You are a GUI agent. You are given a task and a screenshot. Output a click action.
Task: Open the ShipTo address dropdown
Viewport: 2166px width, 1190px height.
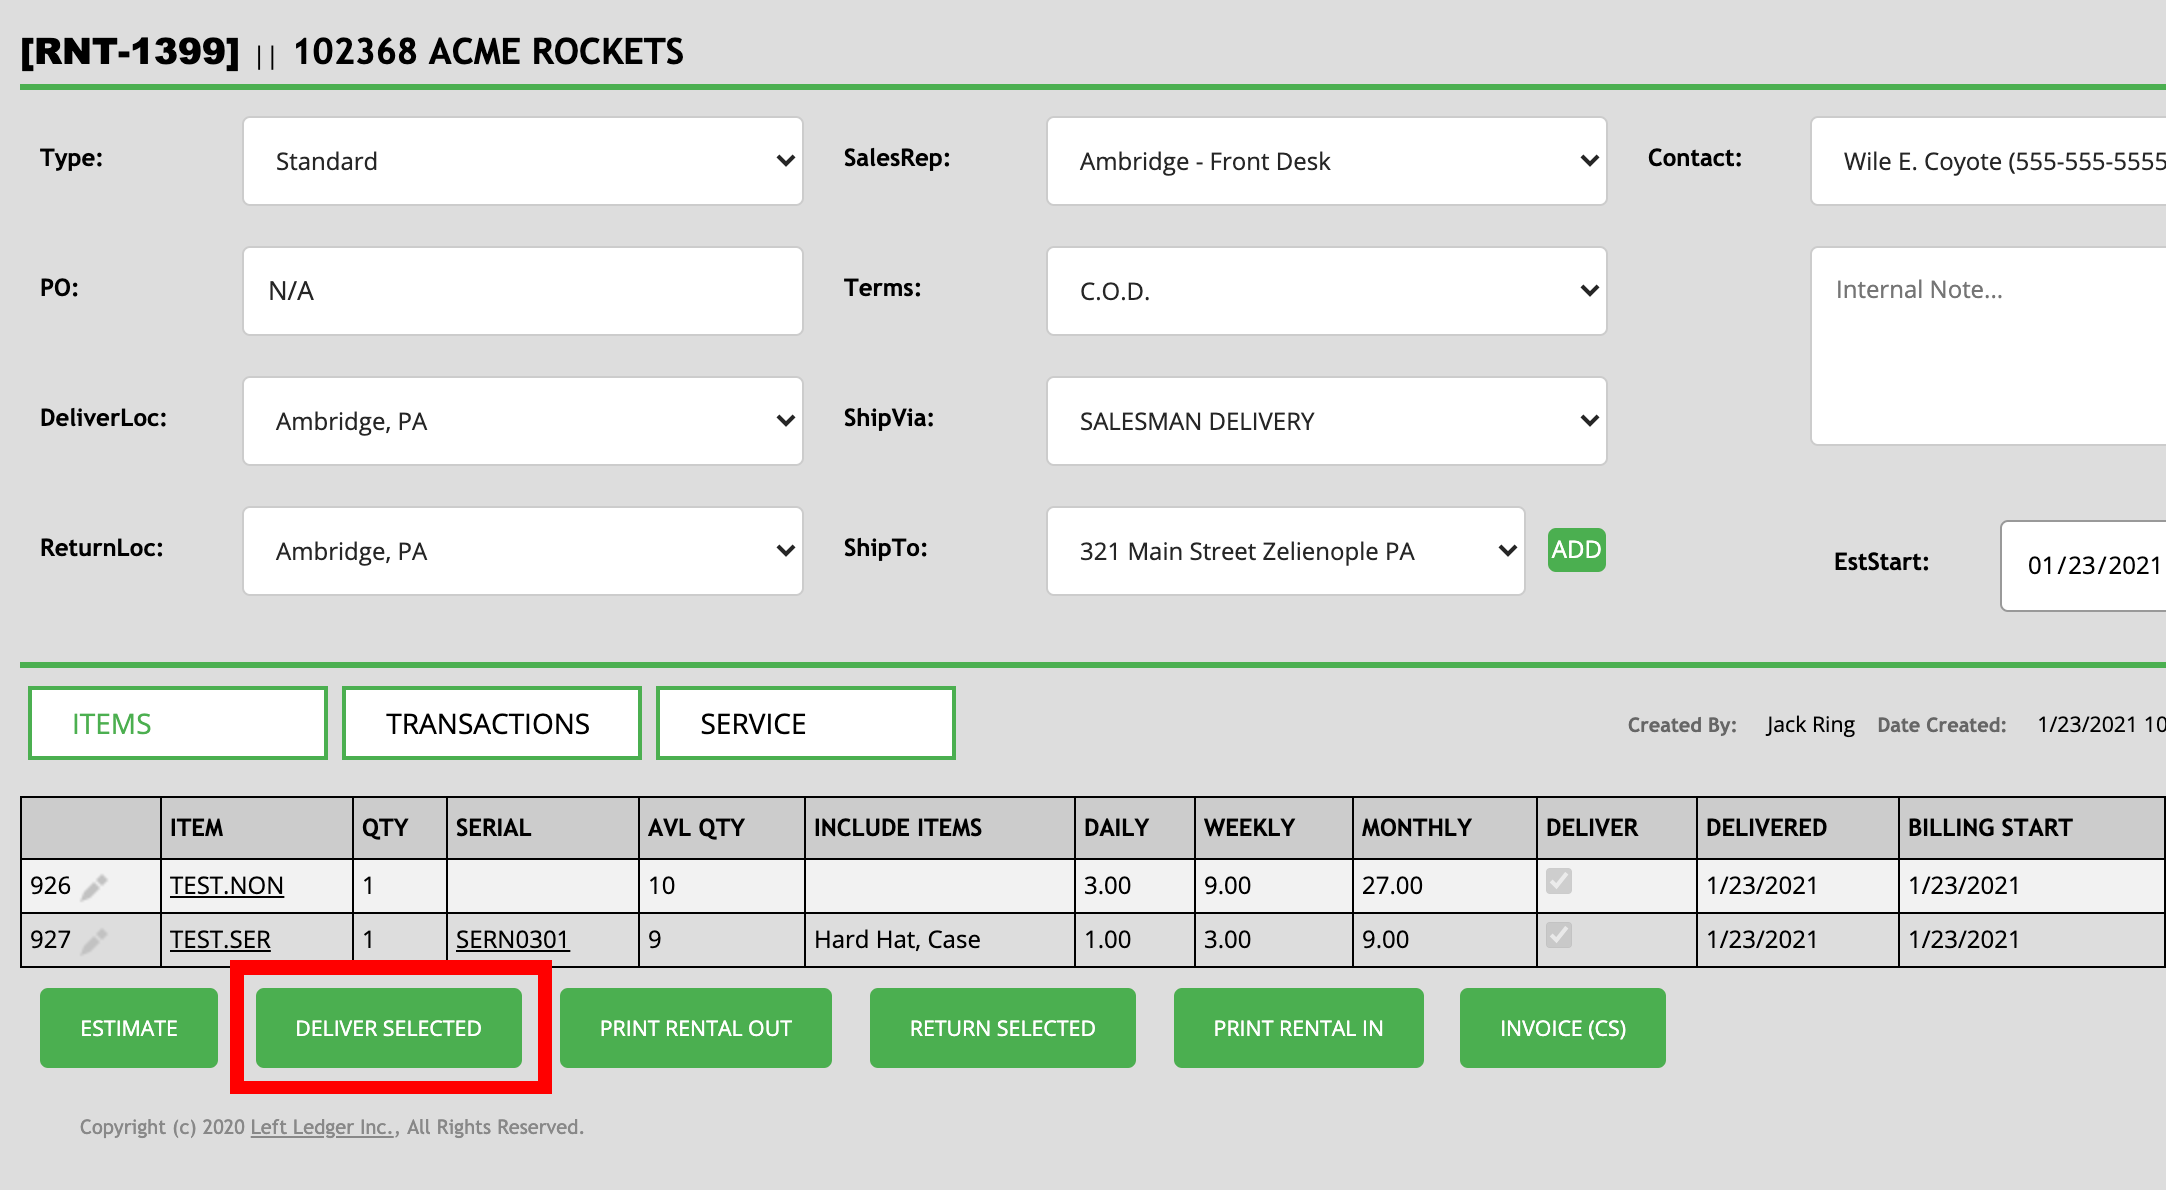(x=1285, y=551)
